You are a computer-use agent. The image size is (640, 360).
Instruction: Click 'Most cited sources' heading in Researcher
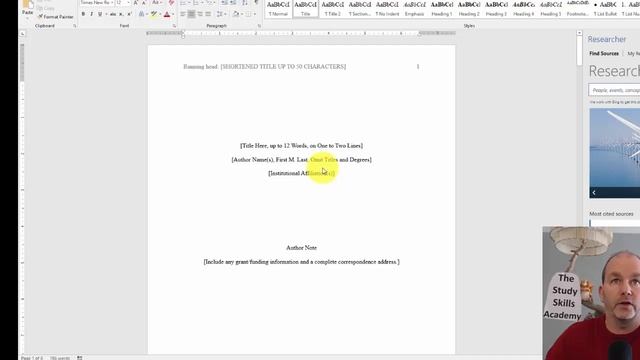click(611, 214)
